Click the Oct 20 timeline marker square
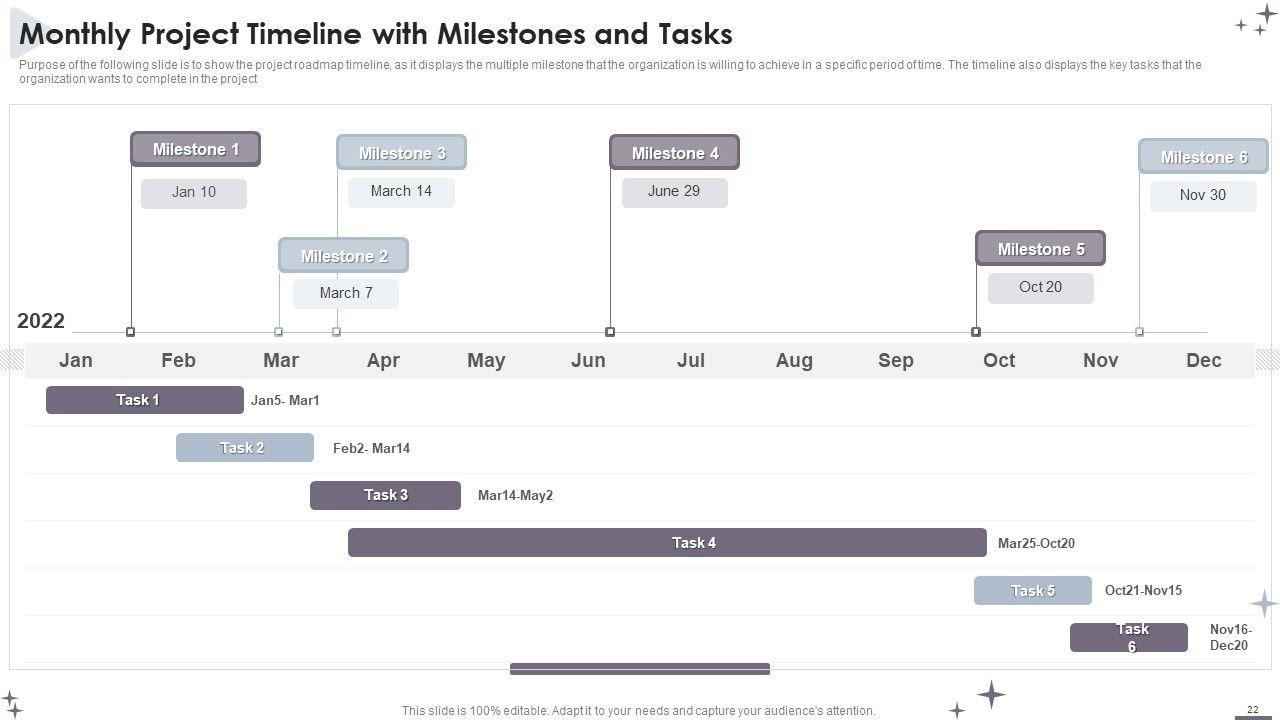This screenshot has width=1280, height=720. (x=976, y=332)
